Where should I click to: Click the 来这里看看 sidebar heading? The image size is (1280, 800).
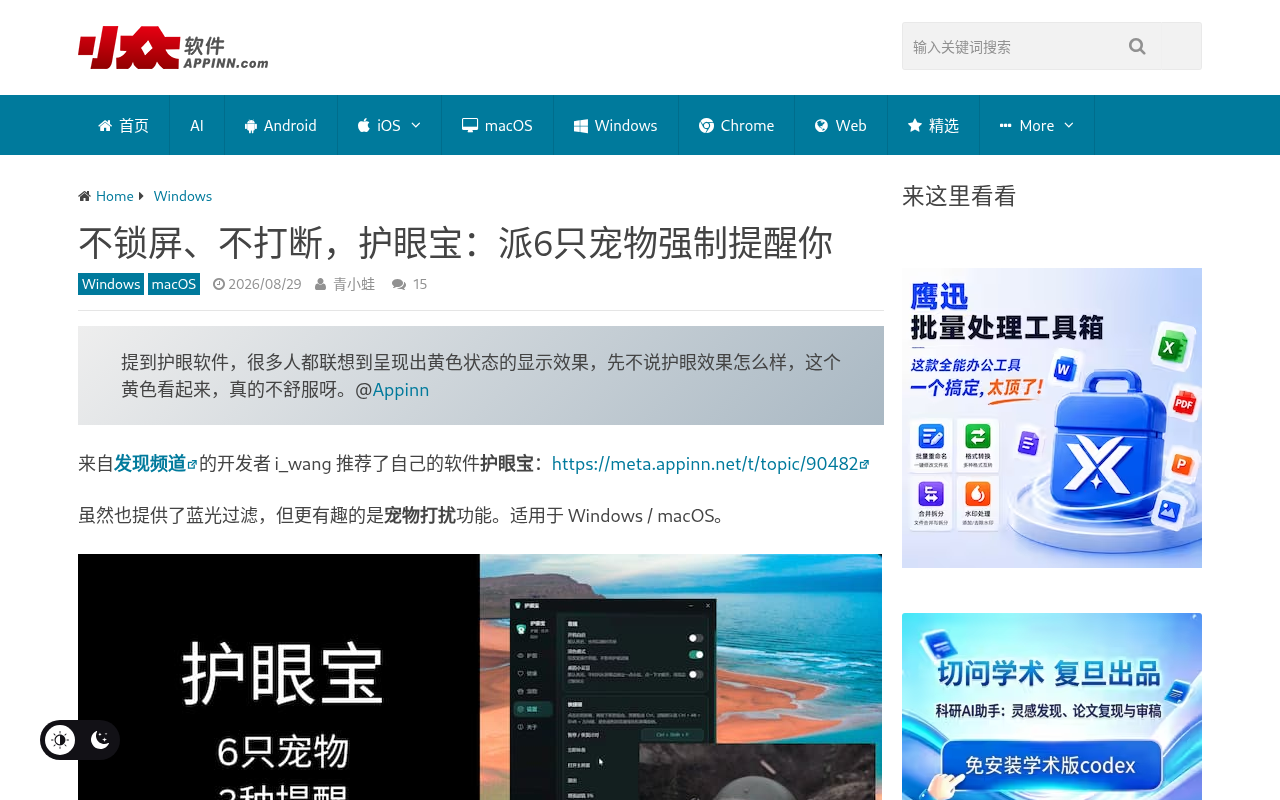(959, 196)
